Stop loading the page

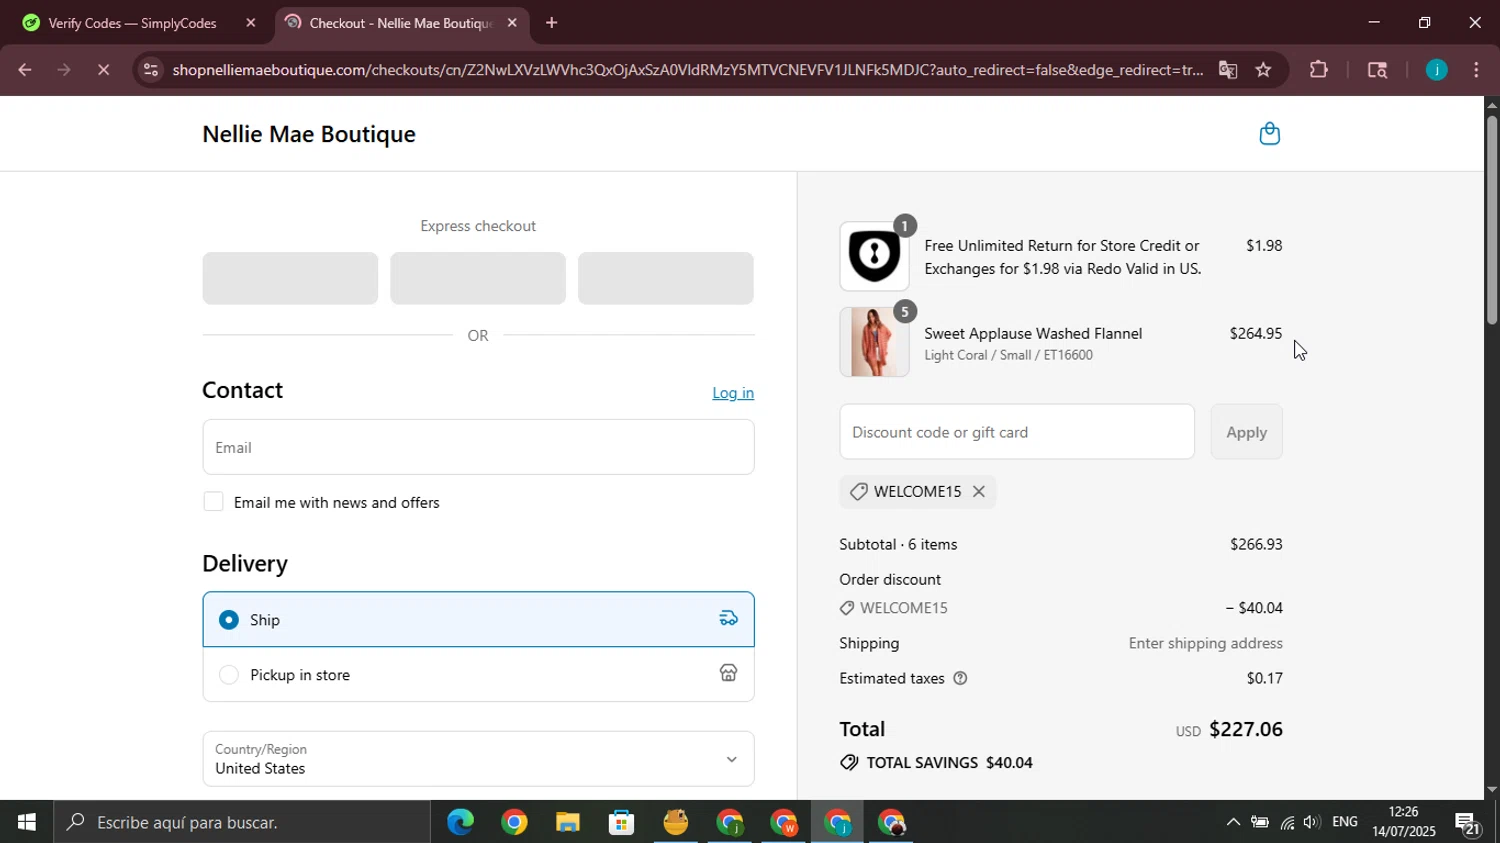[104, 70]
